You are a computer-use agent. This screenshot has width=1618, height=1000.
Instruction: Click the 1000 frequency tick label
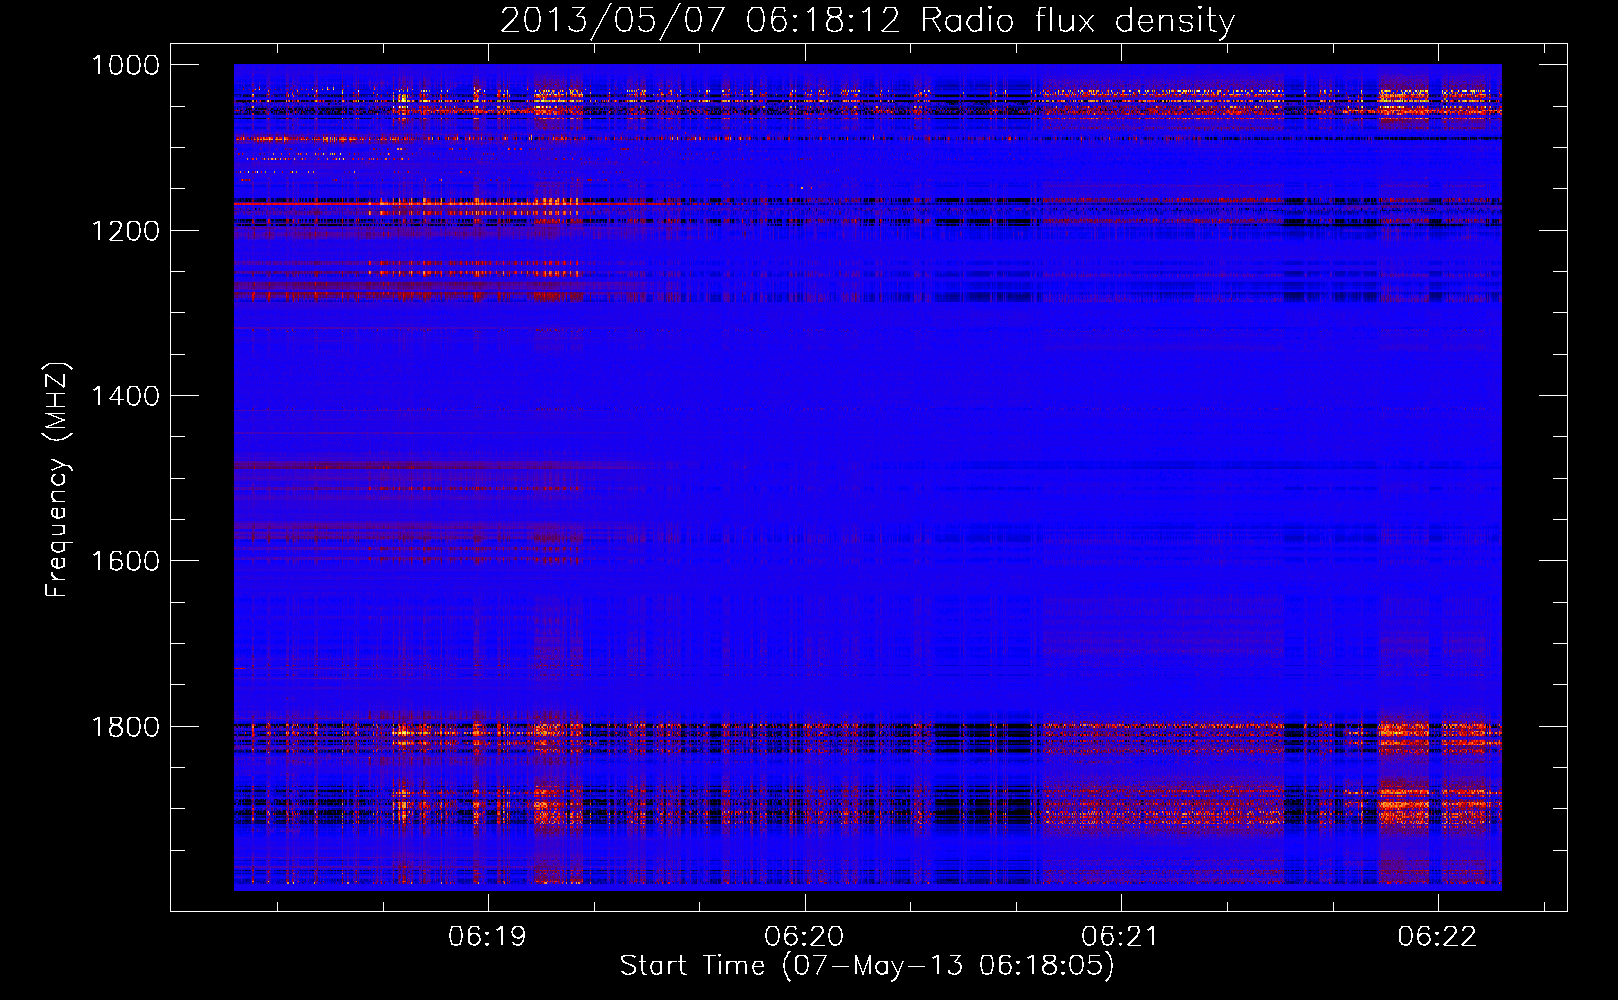pos(125,65)
